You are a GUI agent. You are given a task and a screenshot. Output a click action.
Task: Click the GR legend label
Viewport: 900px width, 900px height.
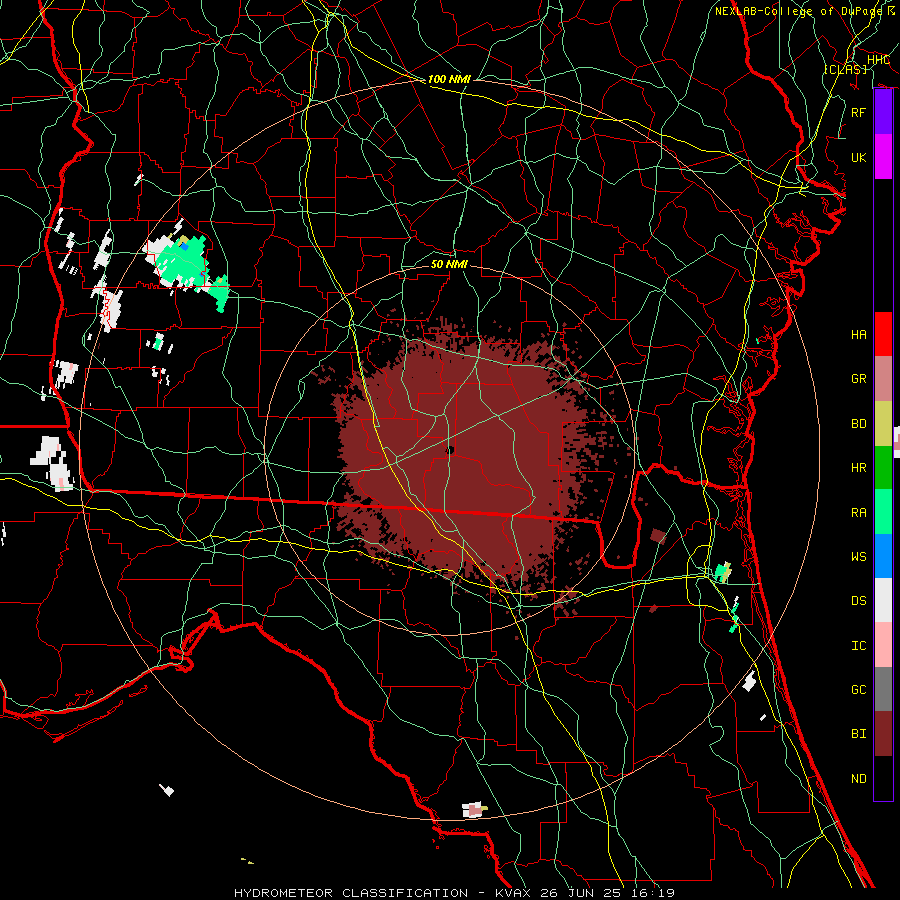859,379
